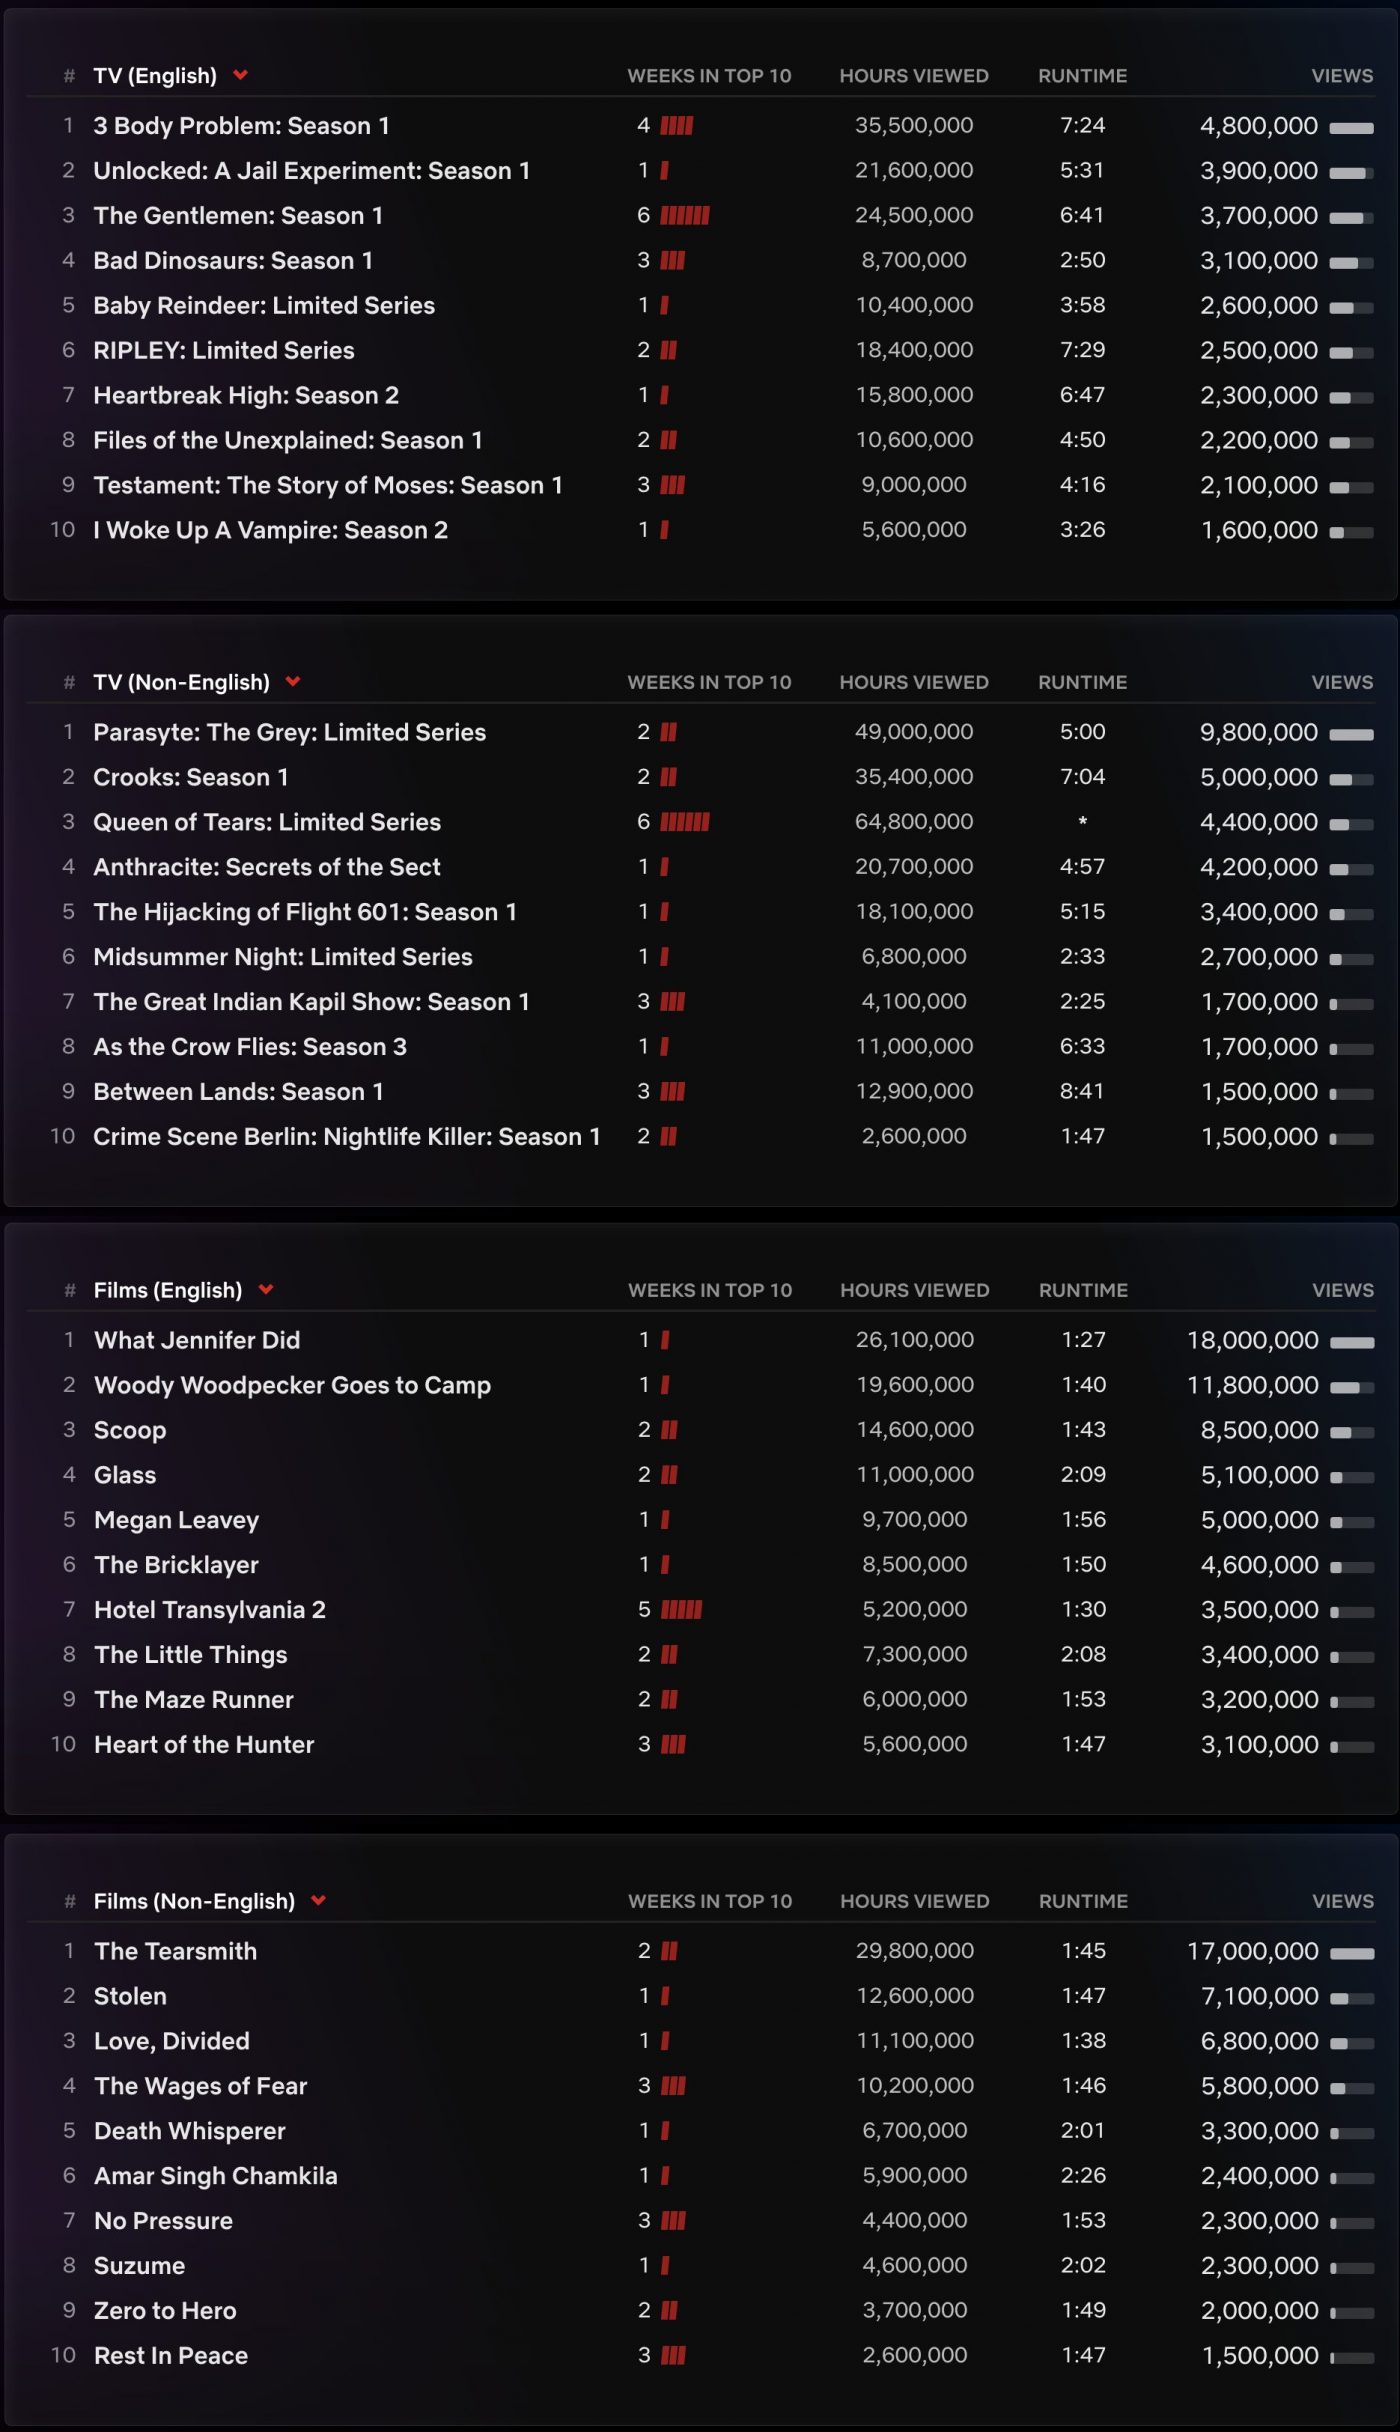Click the weeks bar icon for Rest In Peace
Viewport: 1400px width, 2432px height.
(x=674, y=2356)
